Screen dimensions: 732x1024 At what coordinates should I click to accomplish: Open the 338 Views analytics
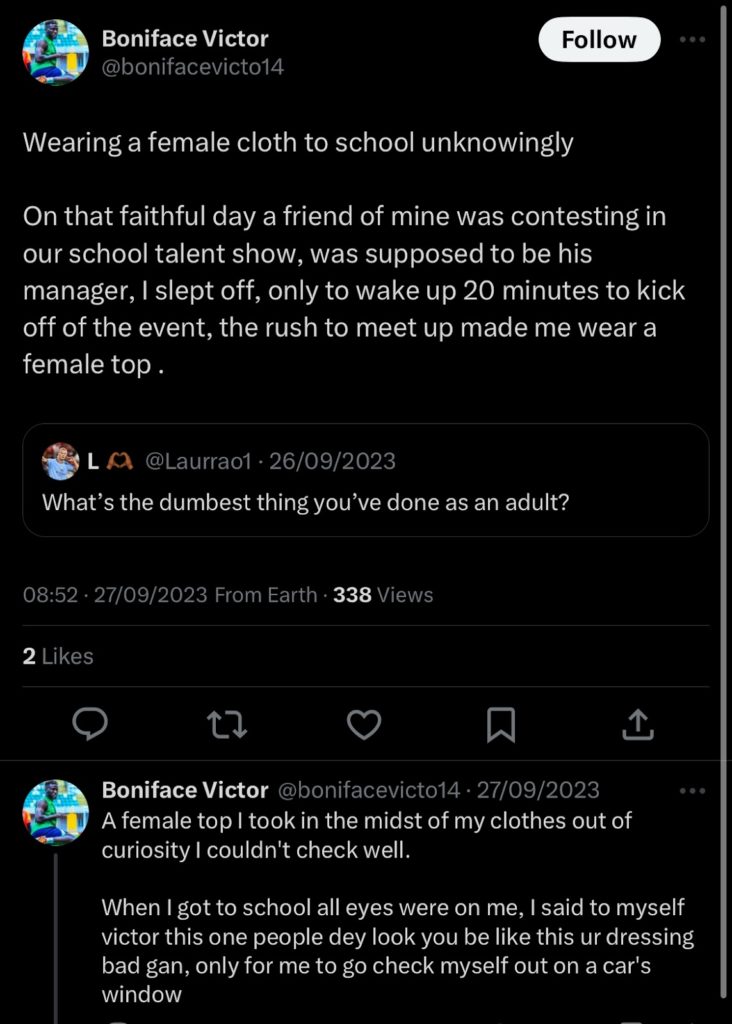coord(383,595)
